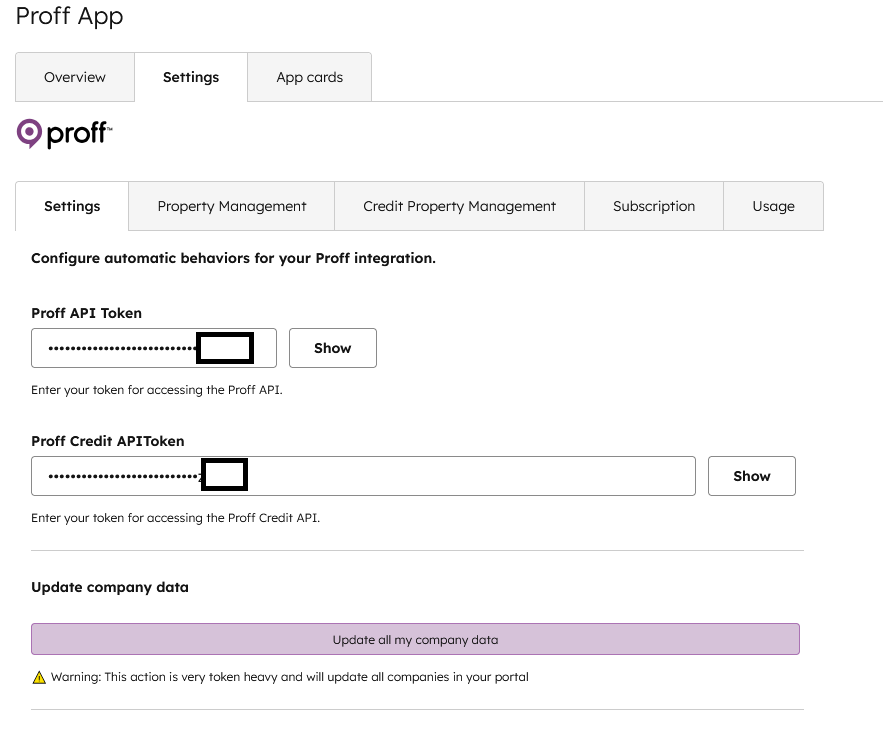Show the Proff API Token value
The image size is (883, 732).
pyautogui.click(x=333, y=348)
